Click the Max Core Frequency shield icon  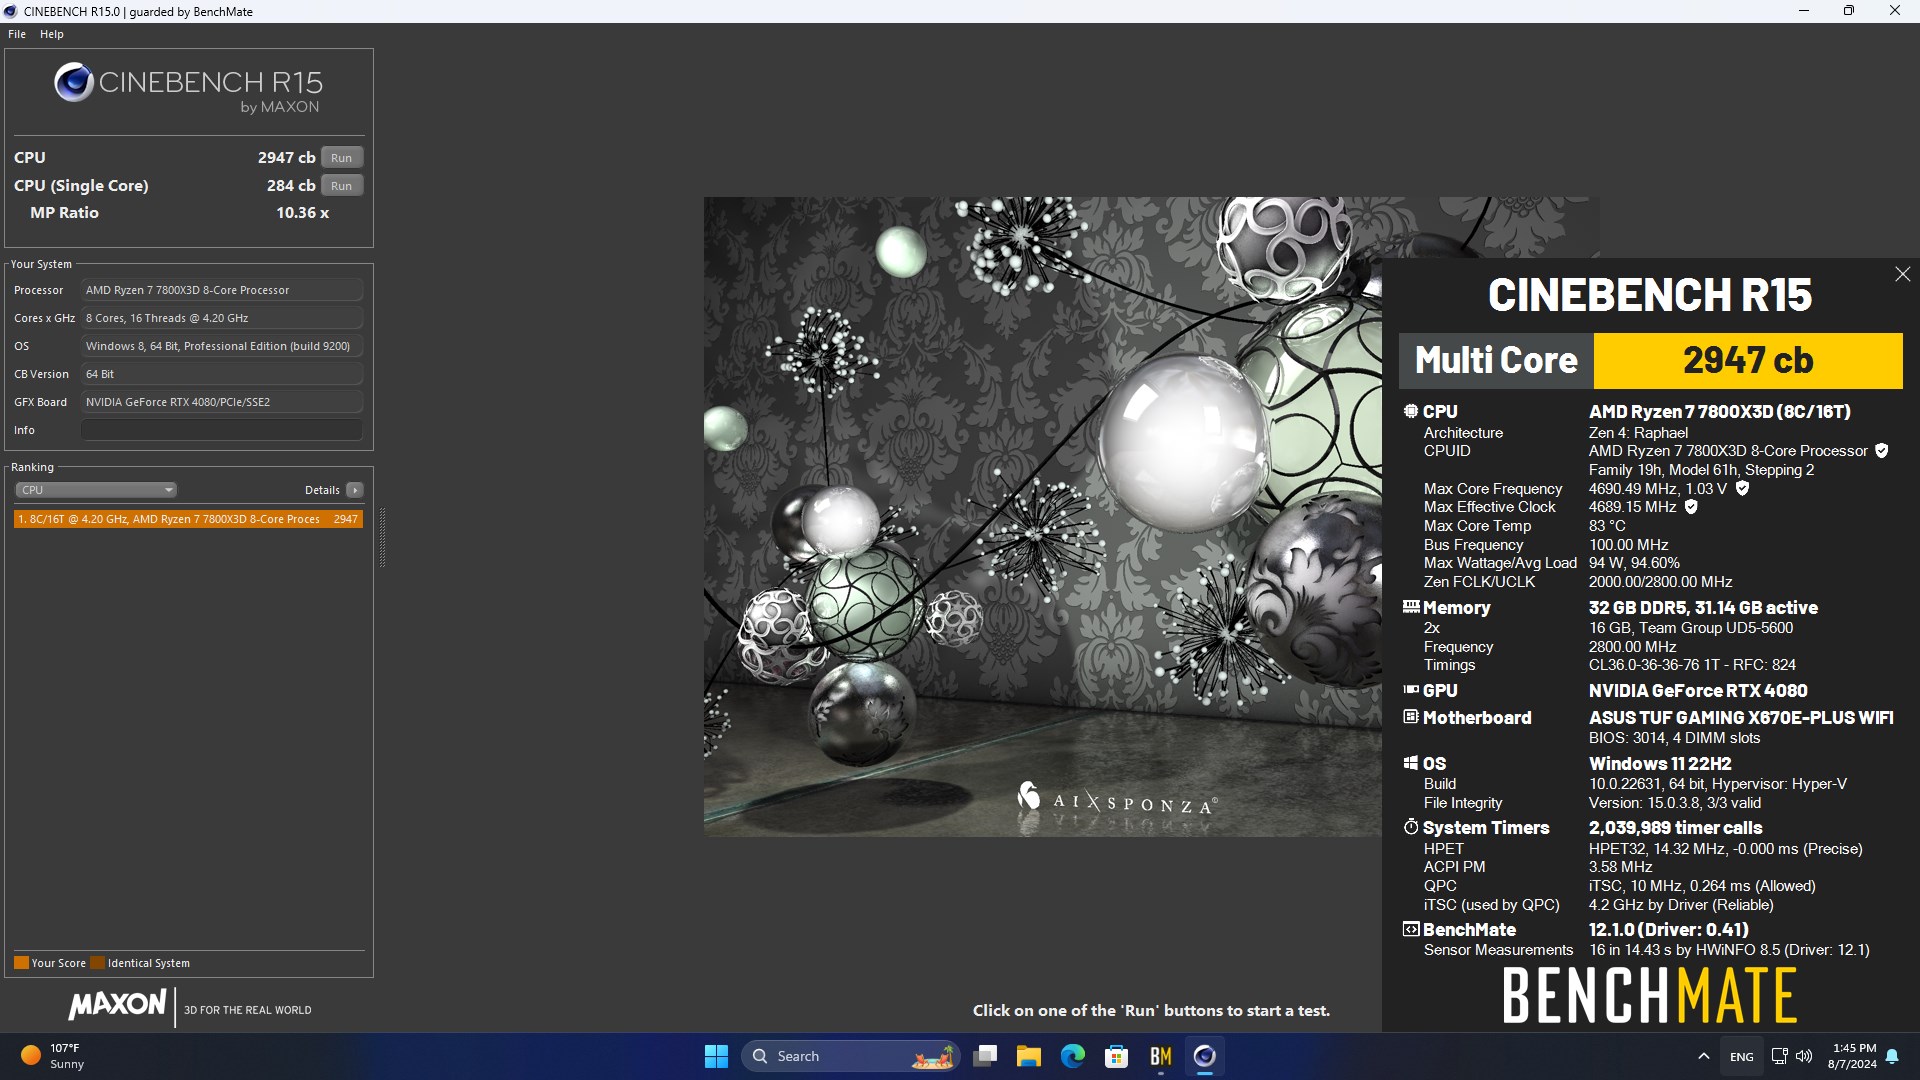[1742, 489]
